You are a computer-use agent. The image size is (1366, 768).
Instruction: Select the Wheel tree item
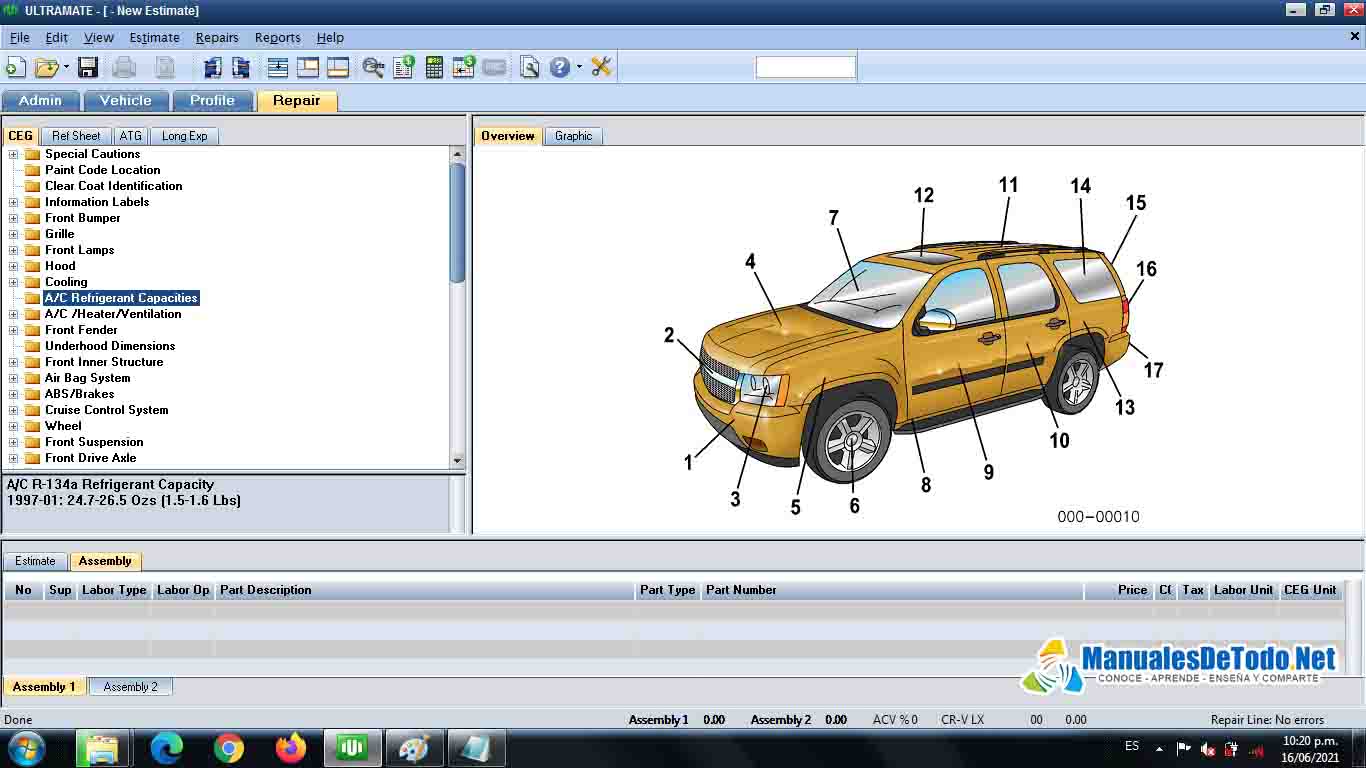coord(63,426)
